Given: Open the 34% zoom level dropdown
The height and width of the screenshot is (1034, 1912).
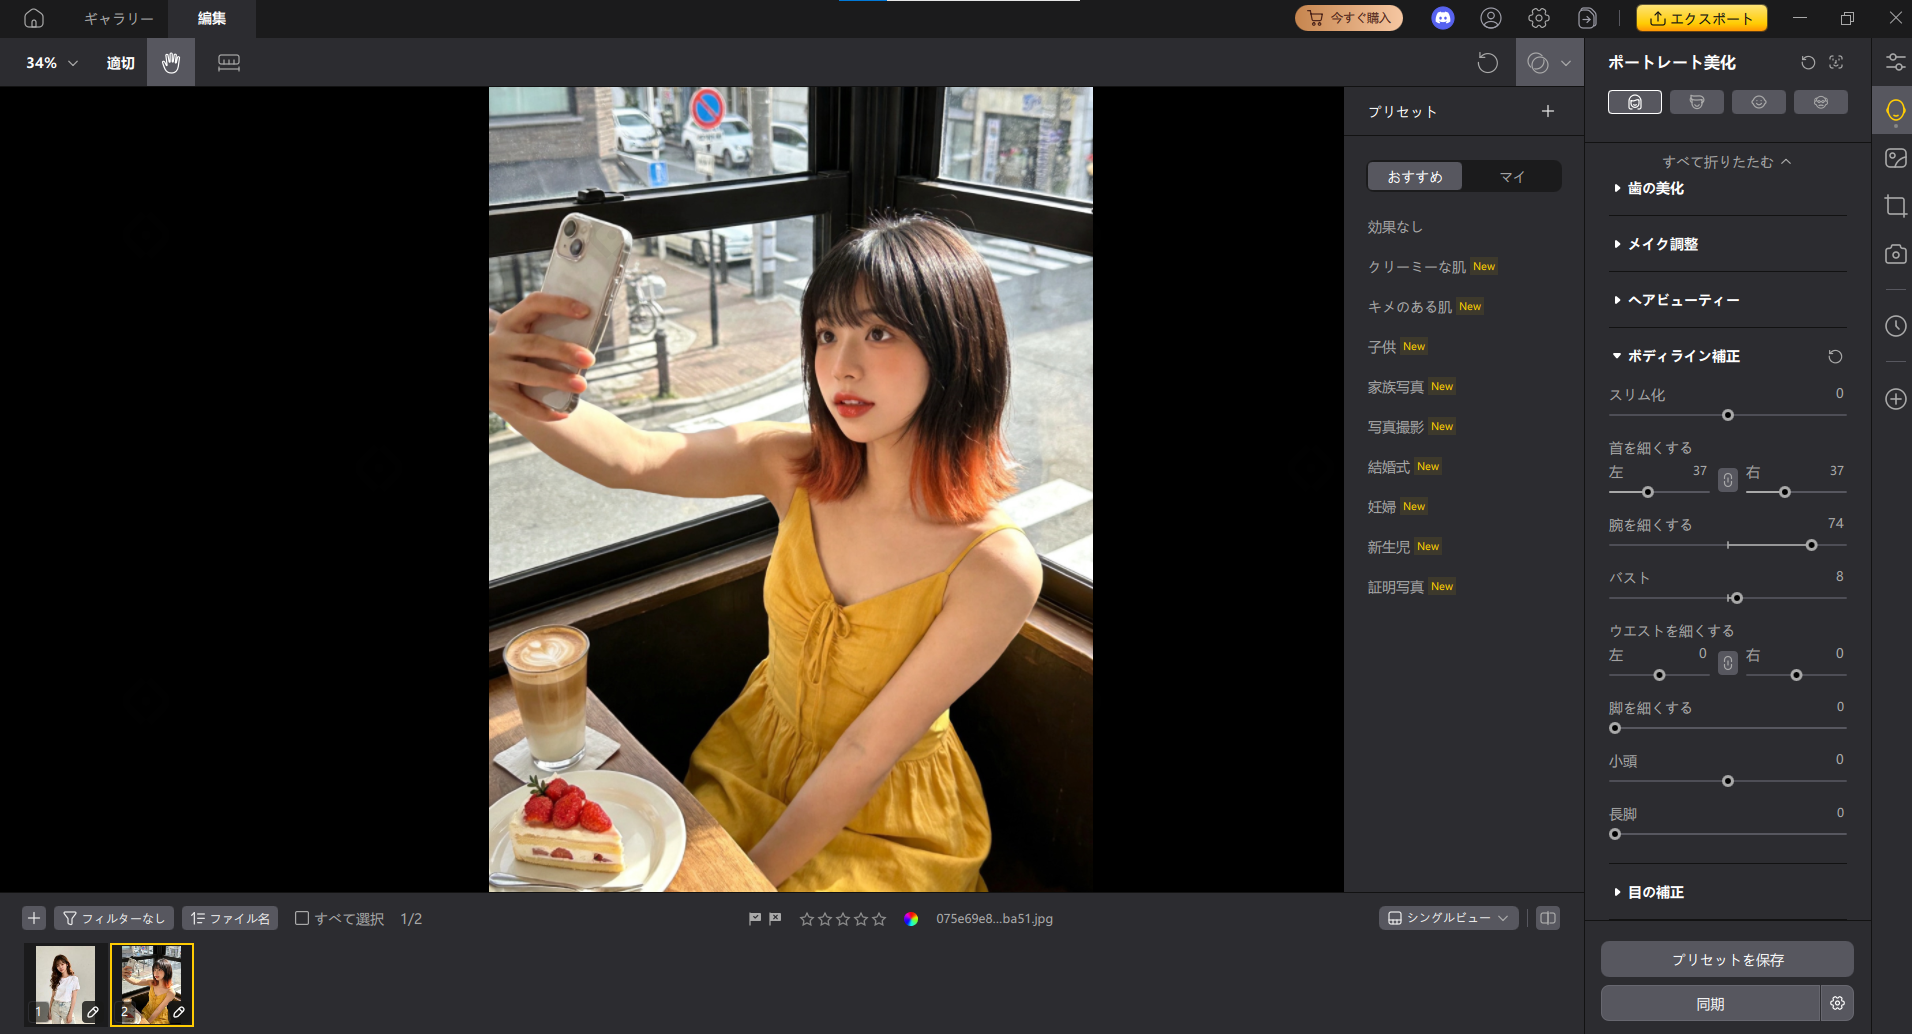Looking at the screenshot, I should [x=48, y=62].
